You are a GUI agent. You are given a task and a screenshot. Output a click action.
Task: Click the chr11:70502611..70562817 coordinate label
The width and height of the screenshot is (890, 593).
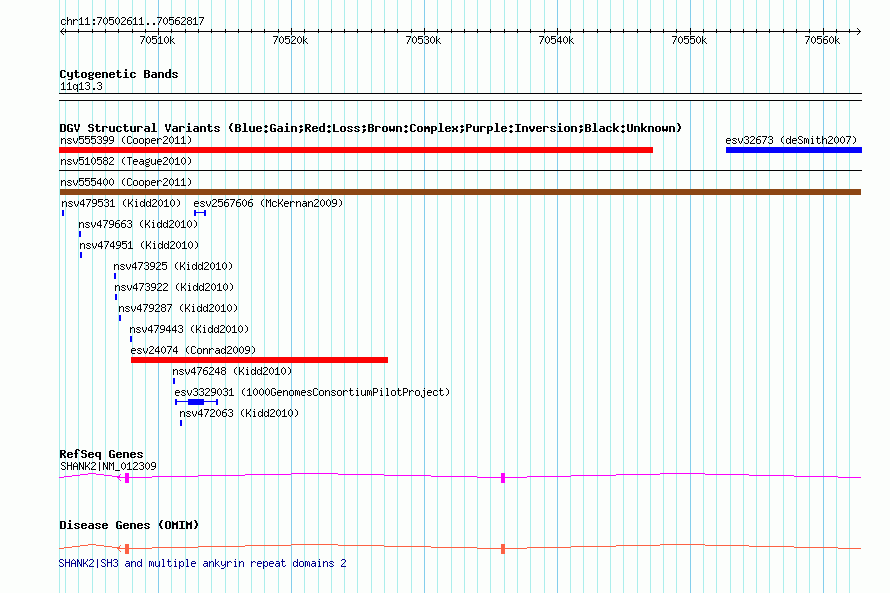[x=132, y=22]
